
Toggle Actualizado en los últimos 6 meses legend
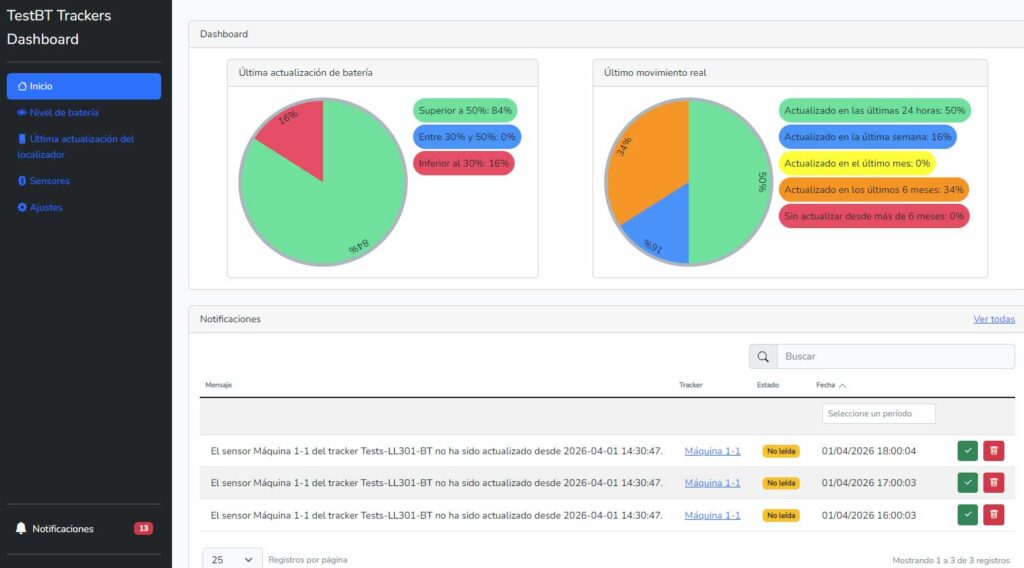(x=874, y=189)
